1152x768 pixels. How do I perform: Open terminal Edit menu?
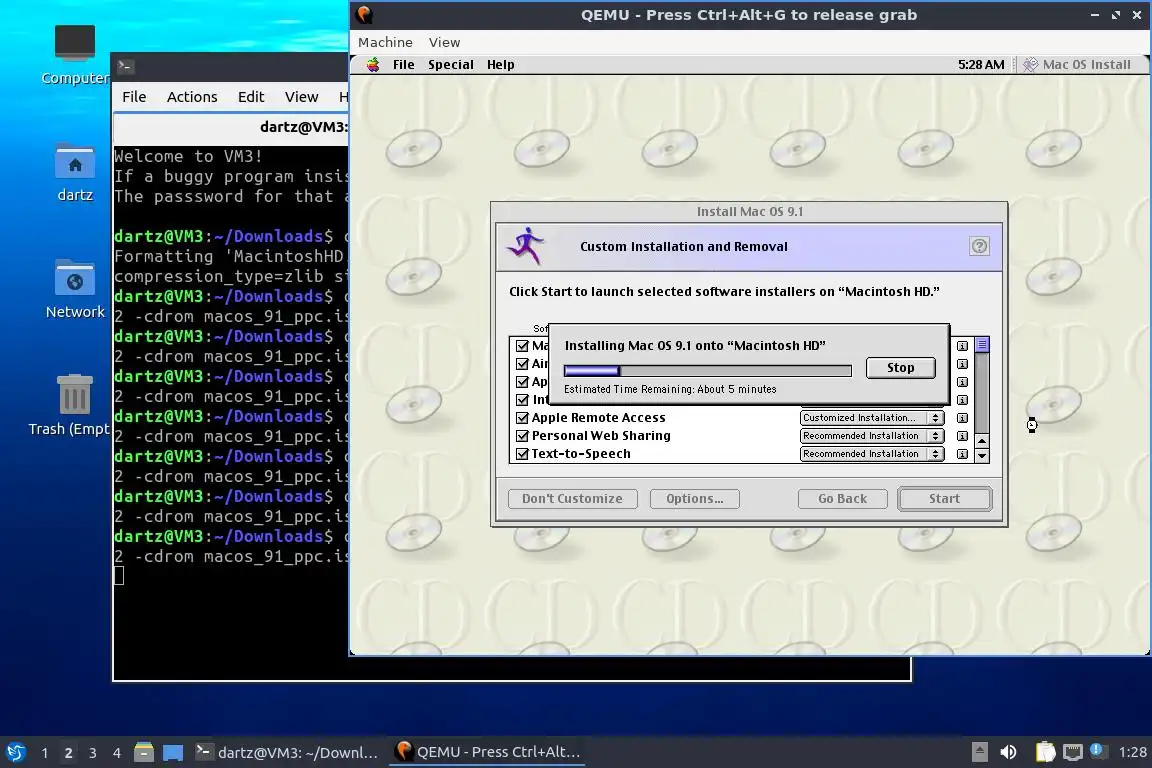click(x=251, y=97)
